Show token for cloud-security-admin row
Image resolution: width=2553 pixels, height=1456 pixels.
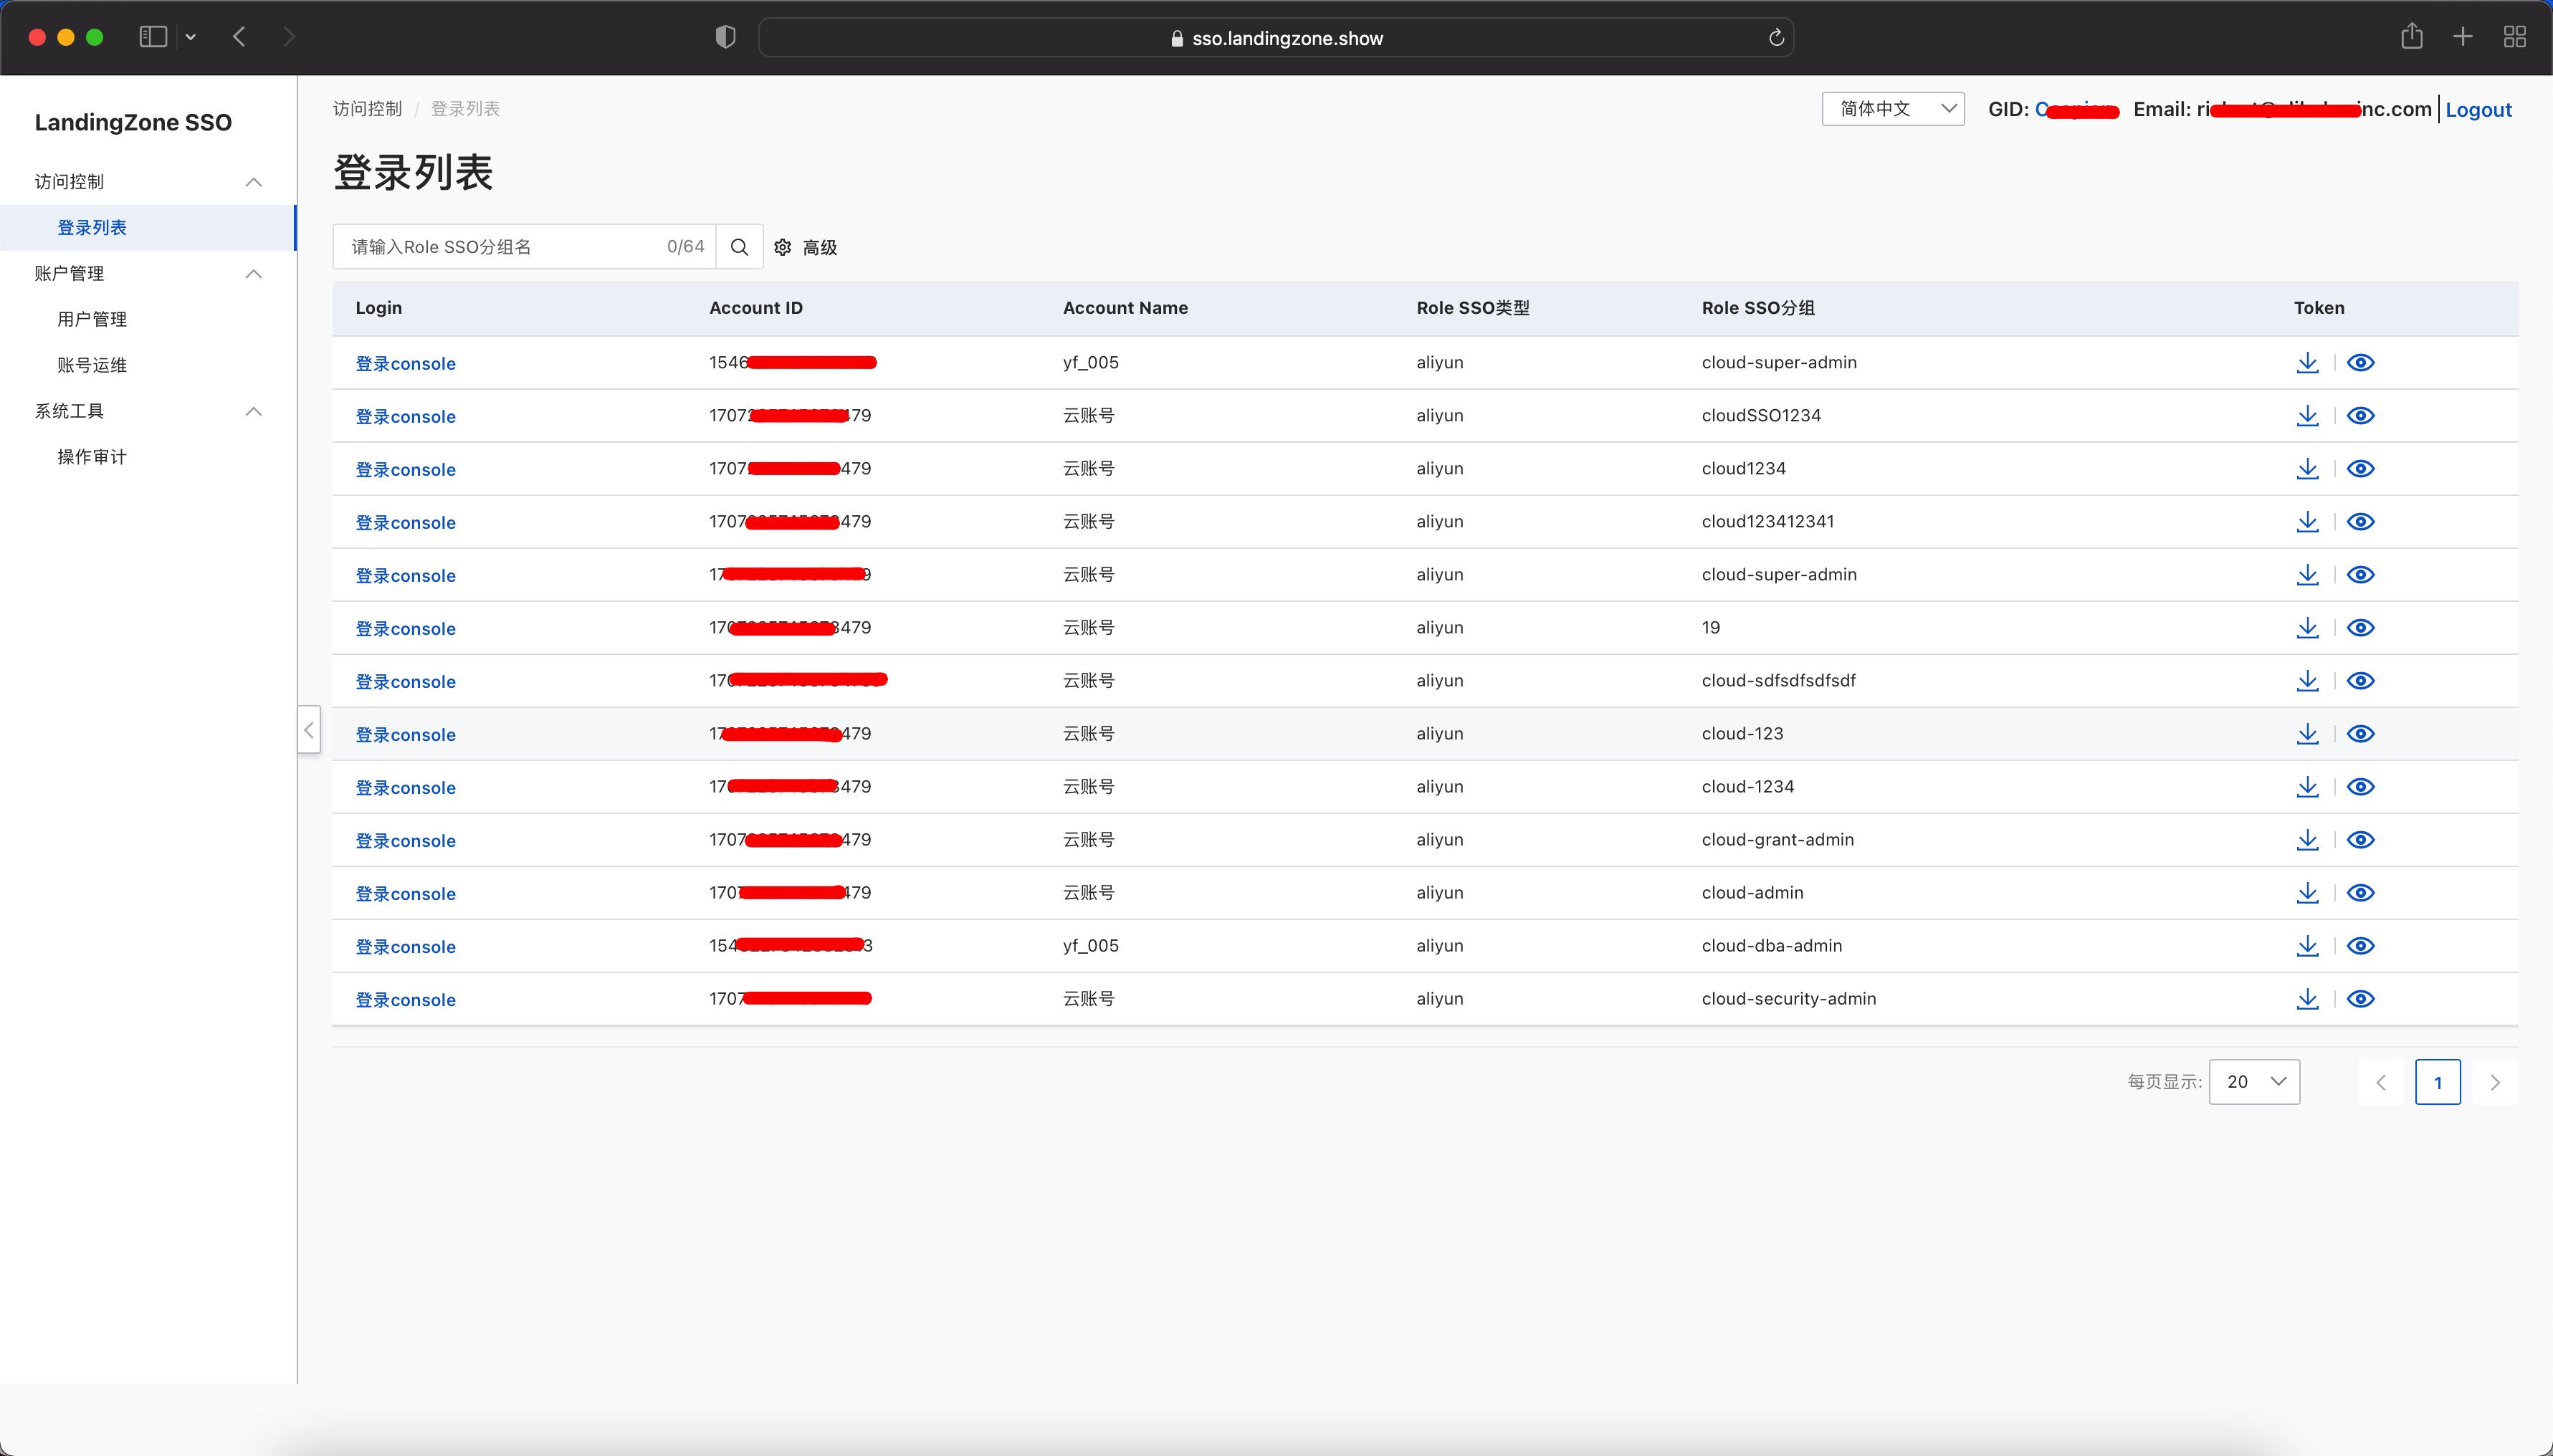pyautogui.click(x=2360, y=999)
